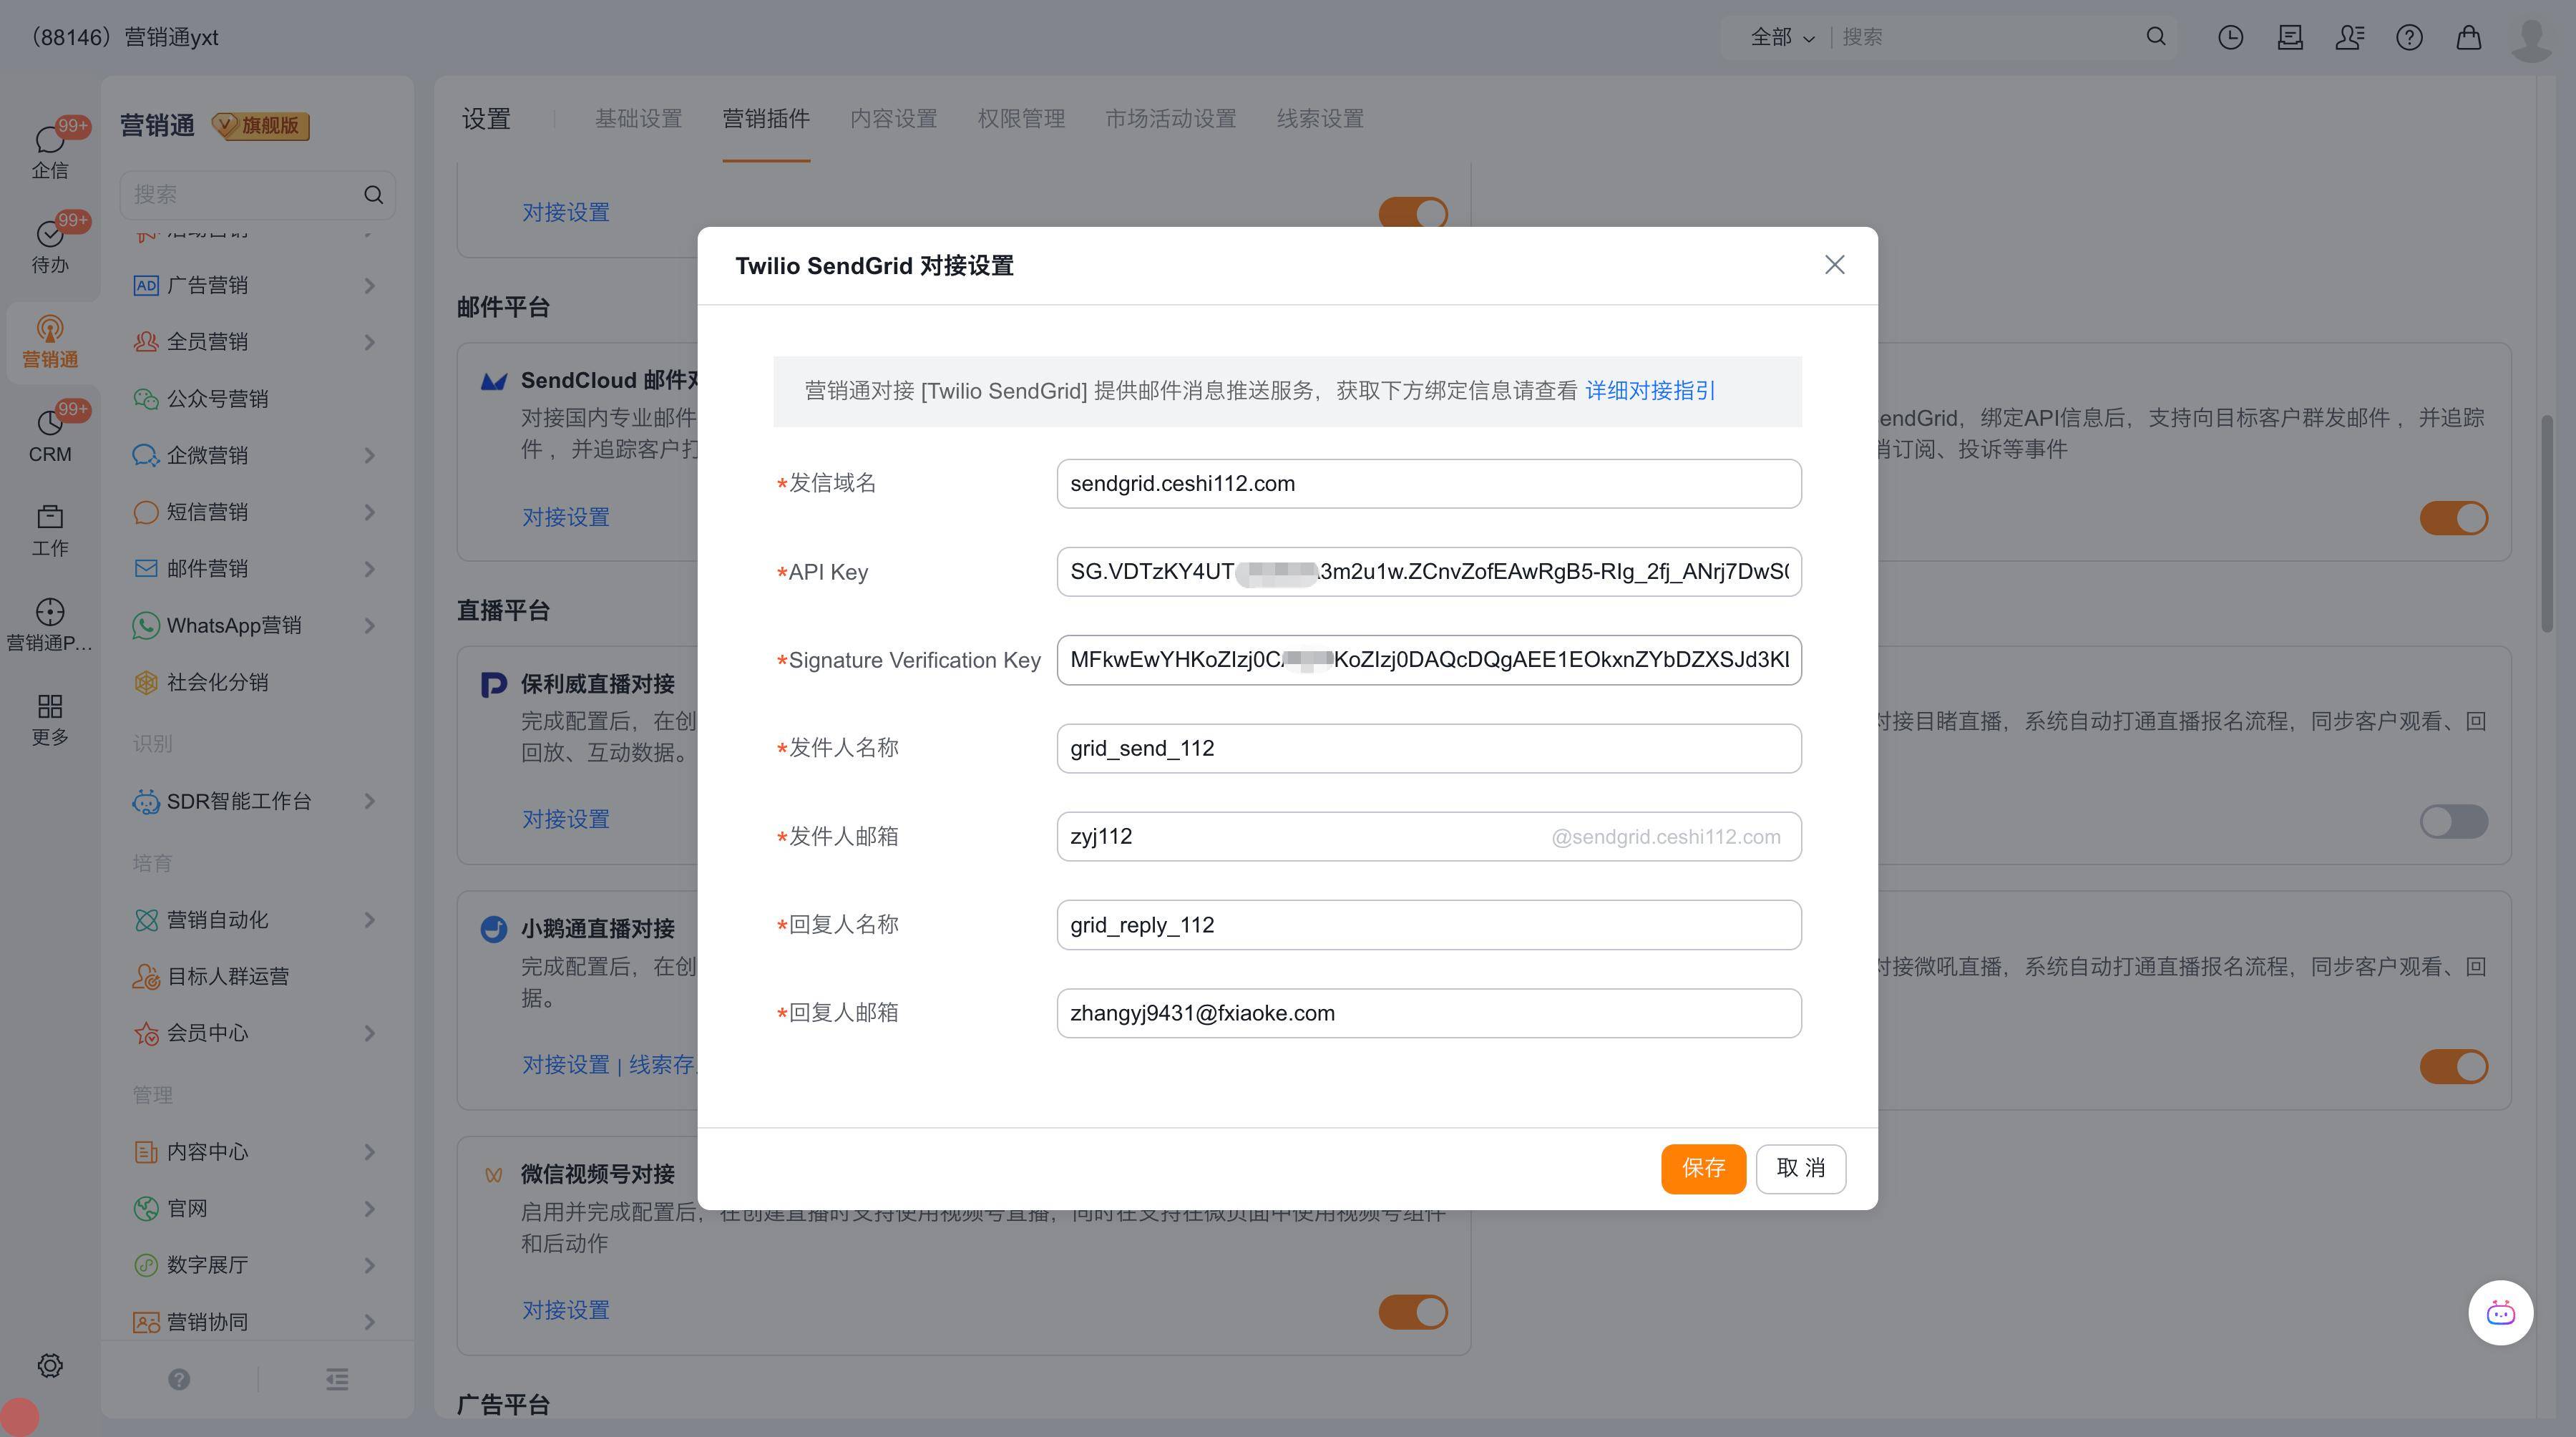Close the Twilio SendGrid dialog
This screenshot has height=1437, width=2576.
pyautogui.click(x=1834, y=265)
